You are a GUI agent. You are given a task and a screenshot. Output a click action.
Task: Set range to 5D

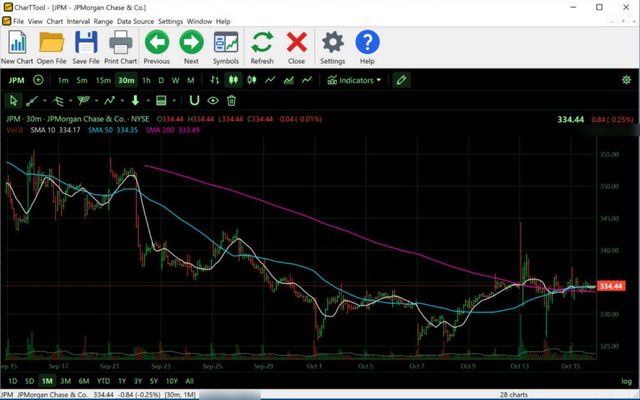pos(29,381)
